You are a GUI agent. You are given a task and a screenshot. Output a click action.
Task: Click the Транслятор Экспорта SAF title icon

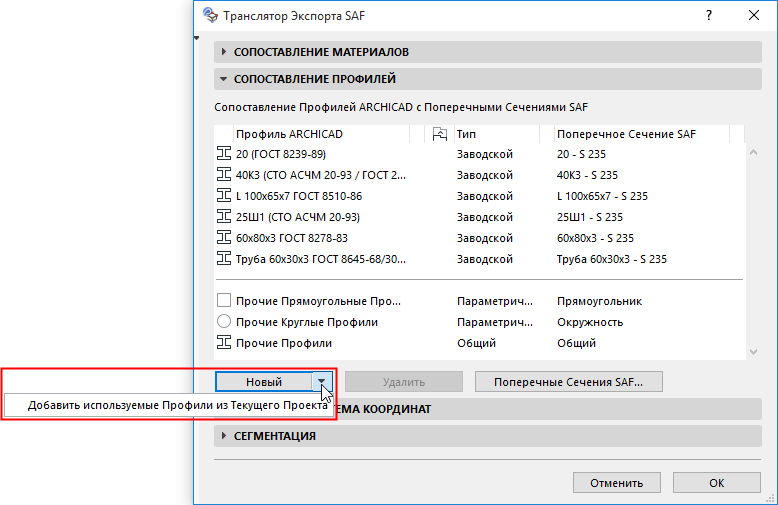click(210, 15)
